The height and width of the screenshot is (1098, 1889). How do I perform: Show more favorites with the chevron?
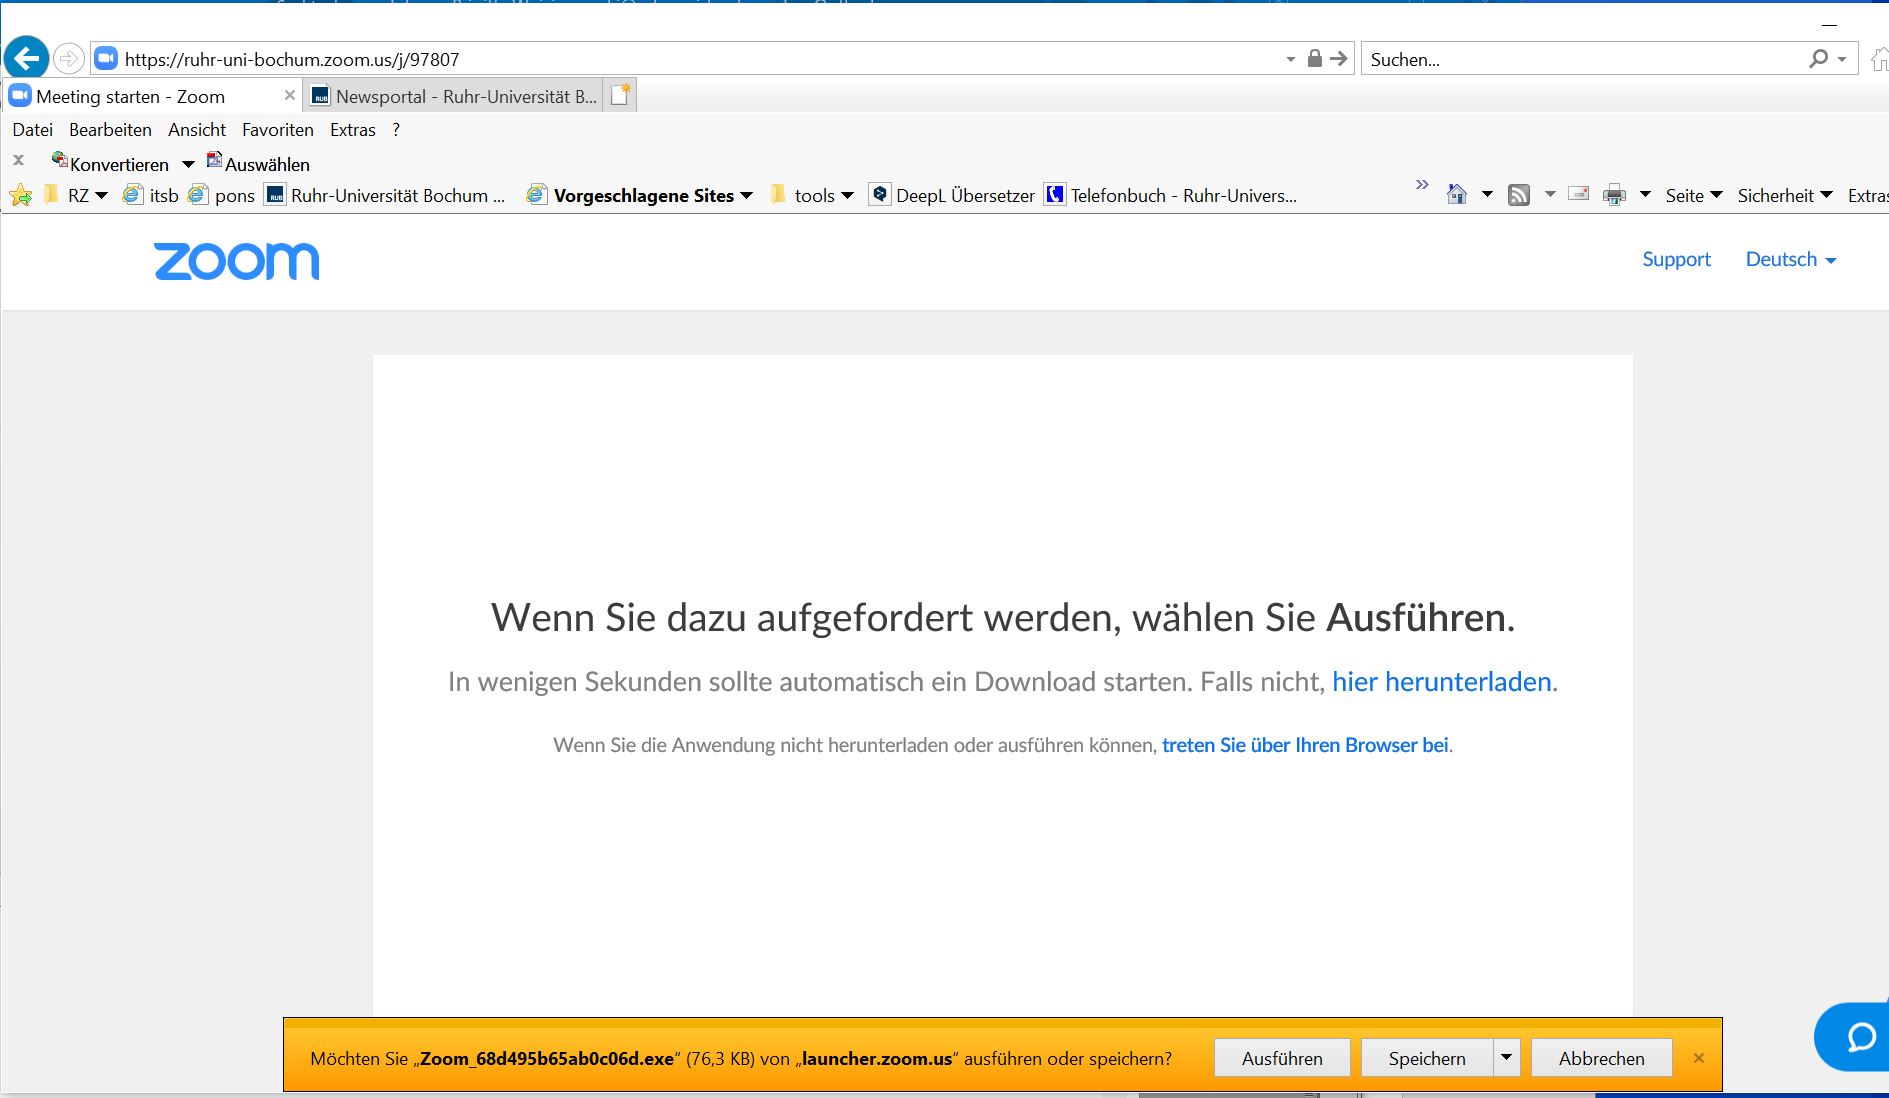[x=1422, y=185]
